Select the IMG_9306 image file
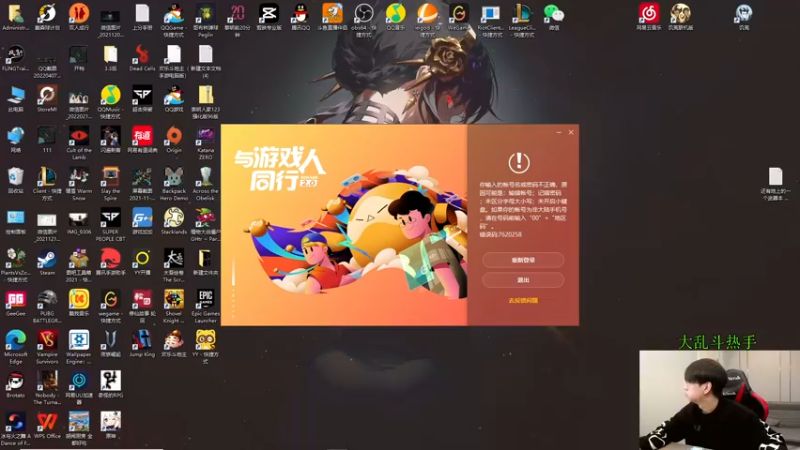This screenshot has height=450, width=800. pos(79,221)
